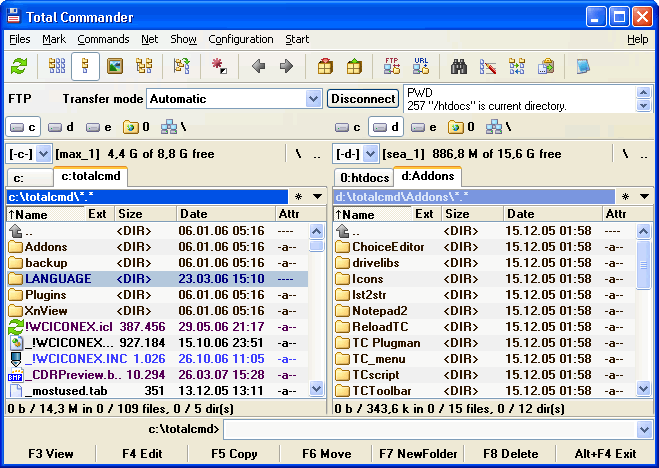Click the pack files gift box icon
Image resolution: width=659 pixels, height=468 pixels.
point(325,67)
